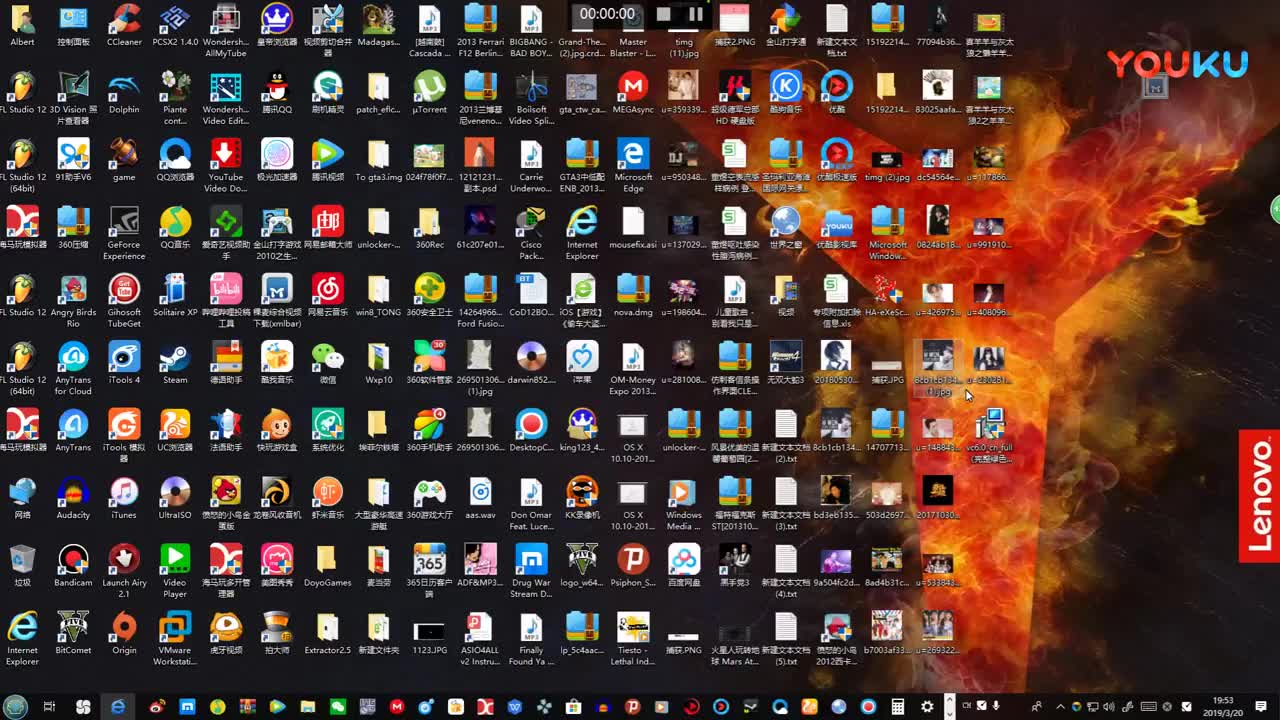The height and width of the screenshot is (720, 1280).
Task: Open UC浏览器 browser
Action: tap(175, 431)
